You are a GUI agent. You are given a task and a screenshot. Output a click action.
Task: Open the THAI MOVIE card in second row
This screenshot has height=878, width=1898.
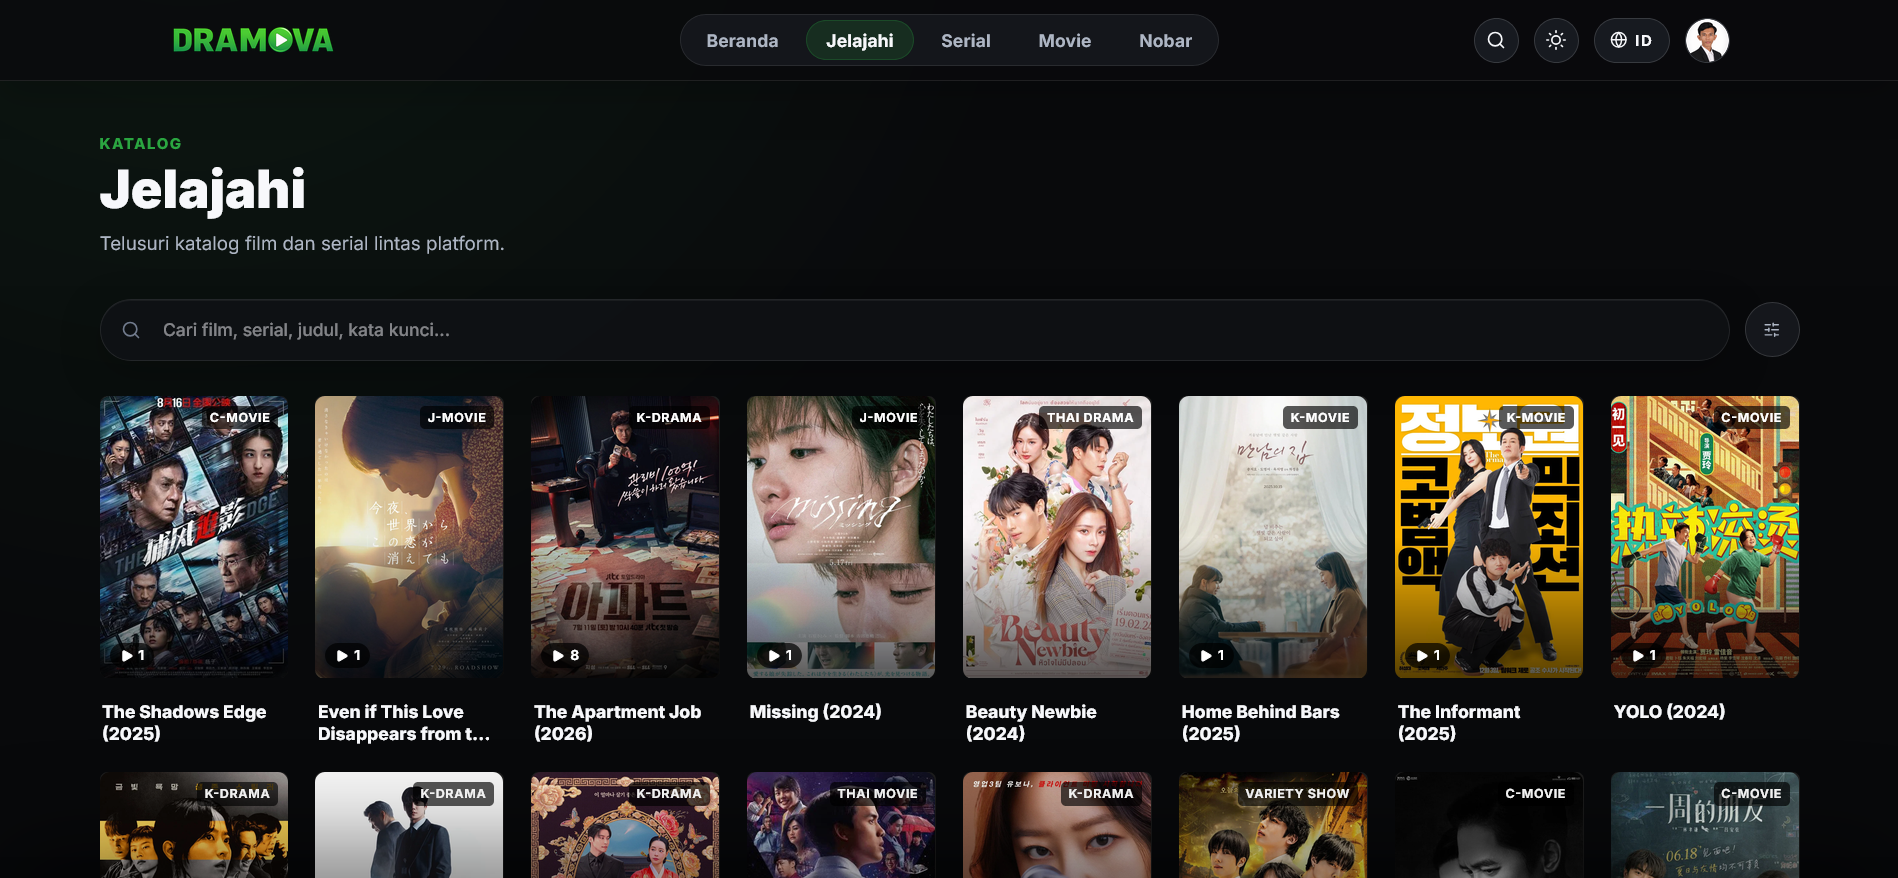(841, 825)
